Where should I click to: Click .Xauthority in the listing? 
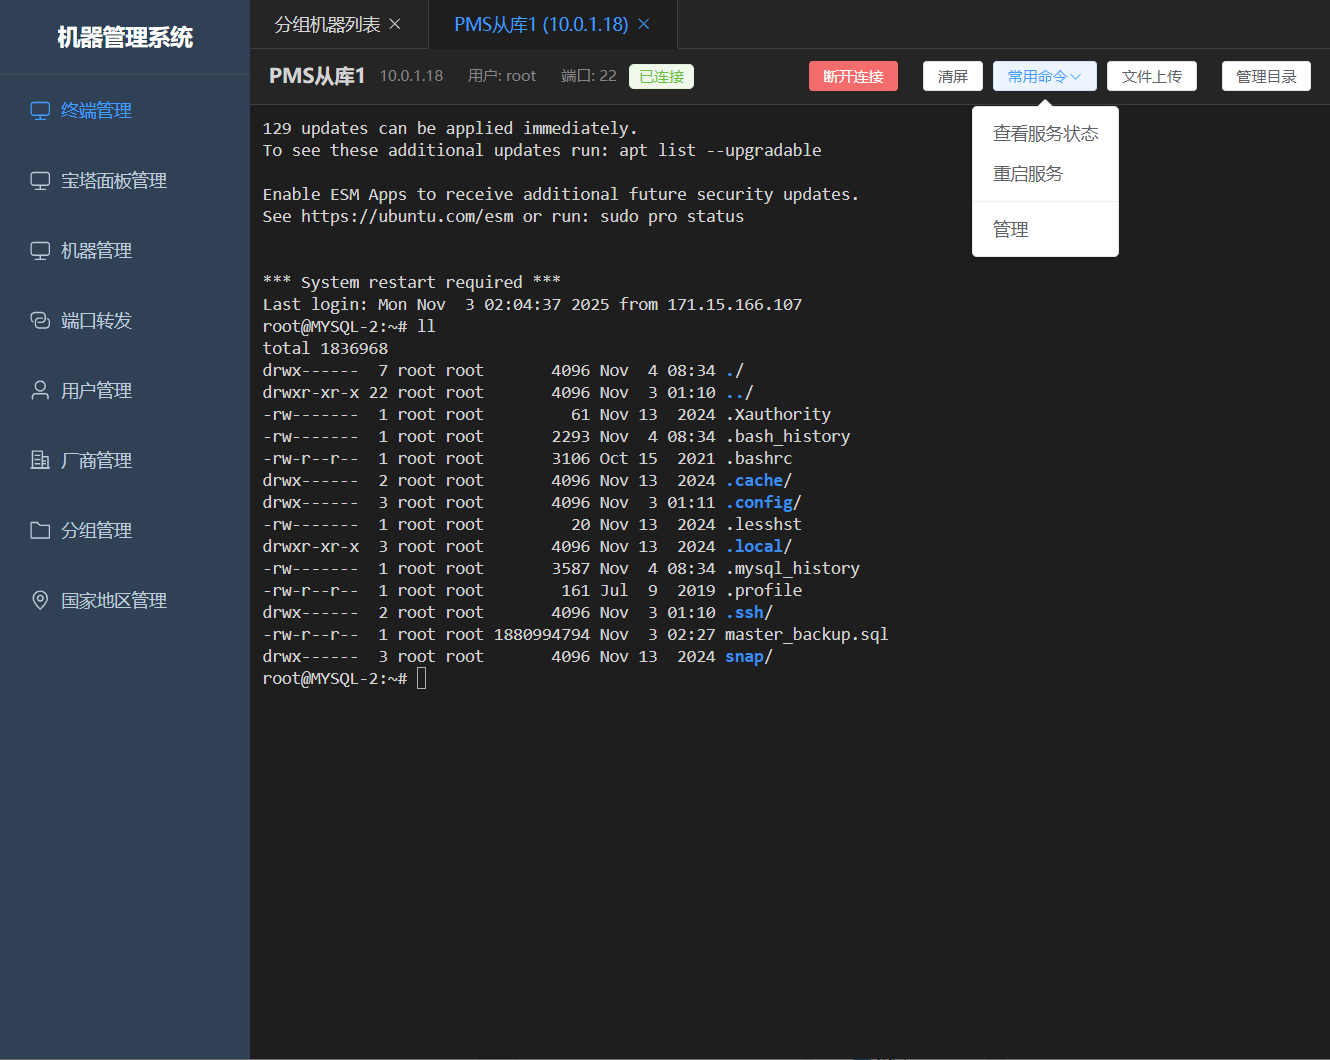pyautogui.click(x=778, y=415)
